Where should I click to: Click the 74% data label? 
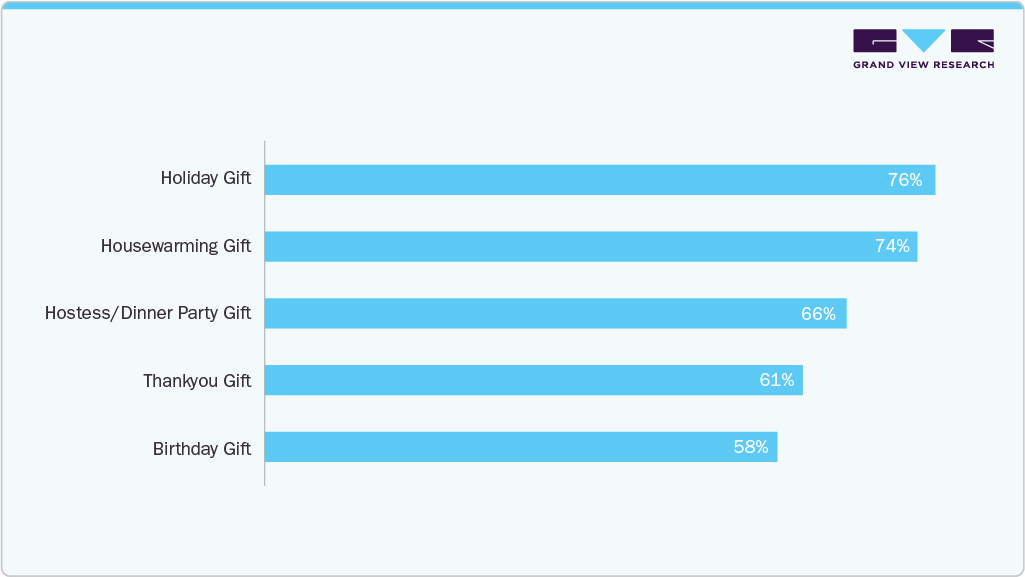[x=892, y=247]
